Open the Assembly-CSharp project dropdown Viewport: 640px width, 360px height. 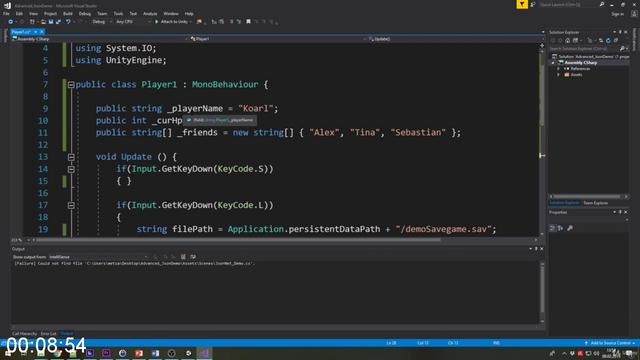coord(99,39)
